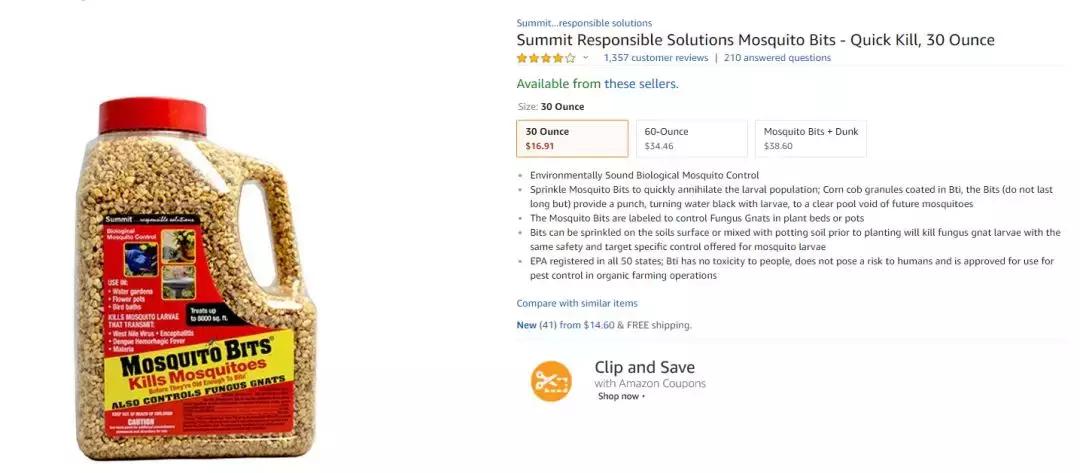Open Compare with similar items
1080x473 pixels.
click(577, 303)
